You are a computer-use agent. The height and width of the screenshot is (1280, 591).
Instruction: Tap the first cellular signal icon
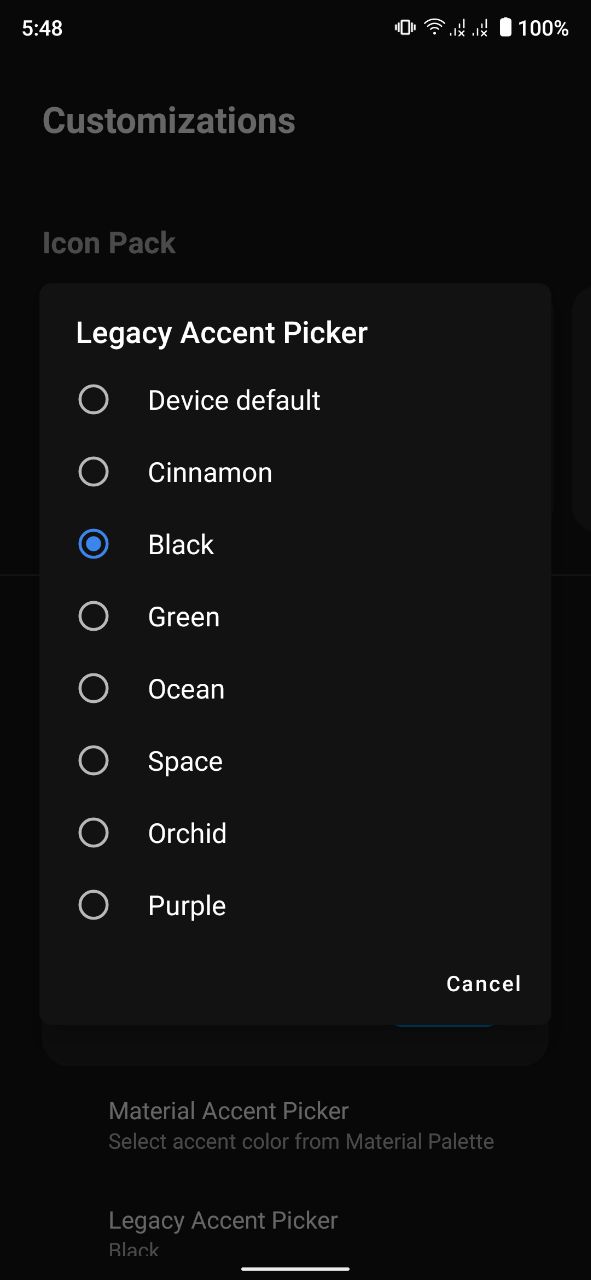pyautogui.click(x=457, y=28)
